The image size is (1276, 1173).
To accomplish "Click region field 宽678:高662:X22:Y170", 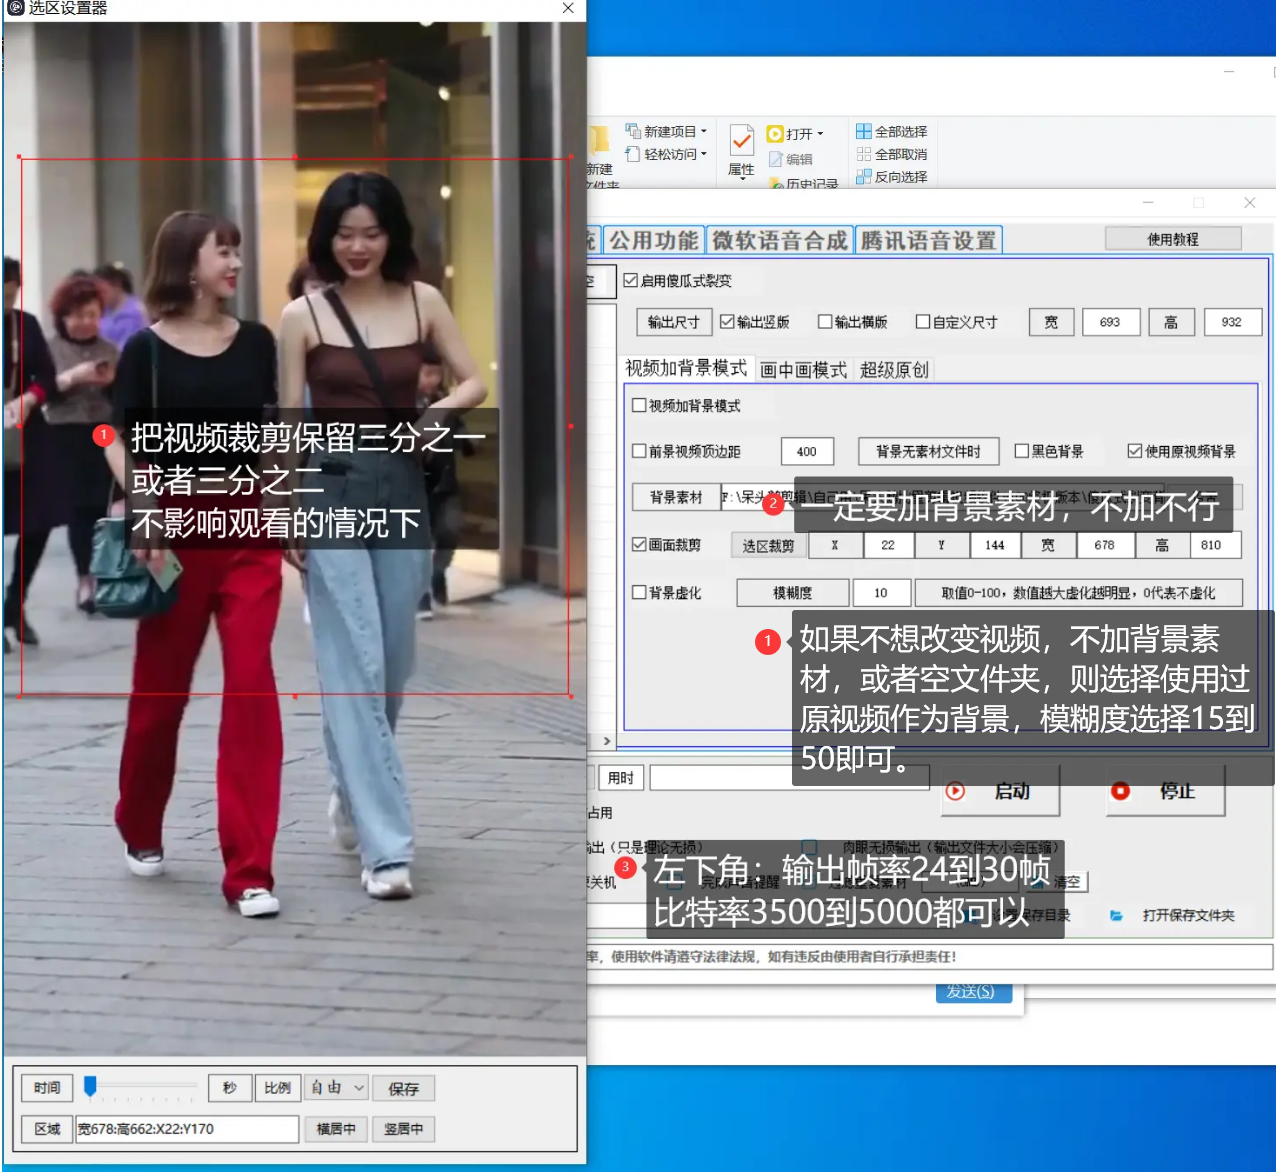I will coord(187,1129).
